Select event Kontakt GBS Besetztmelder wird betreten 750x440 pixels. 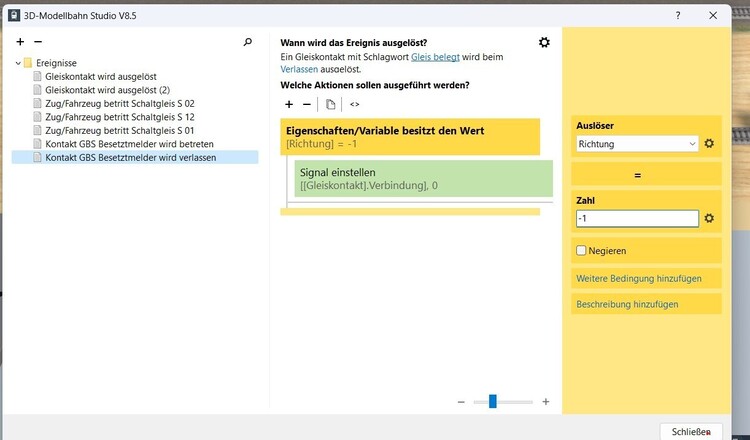point(129,144)
